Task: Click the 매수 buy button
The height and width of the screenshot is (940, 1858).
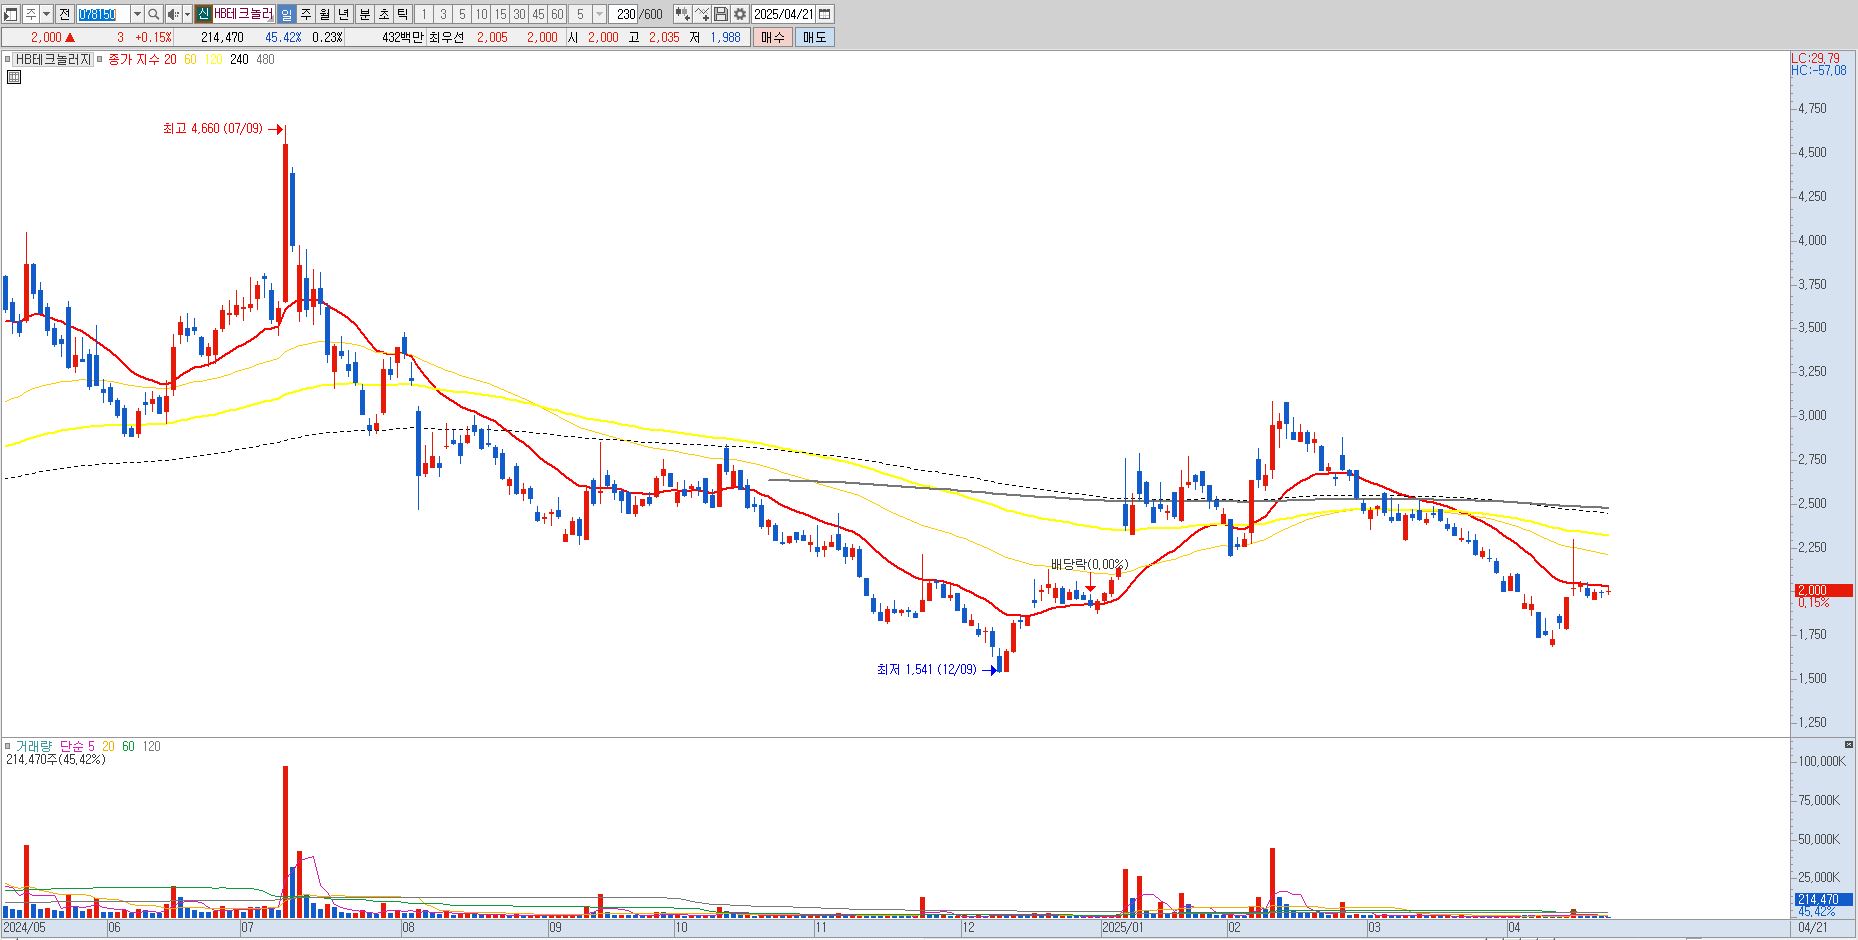Action: [x=772, y=37]
